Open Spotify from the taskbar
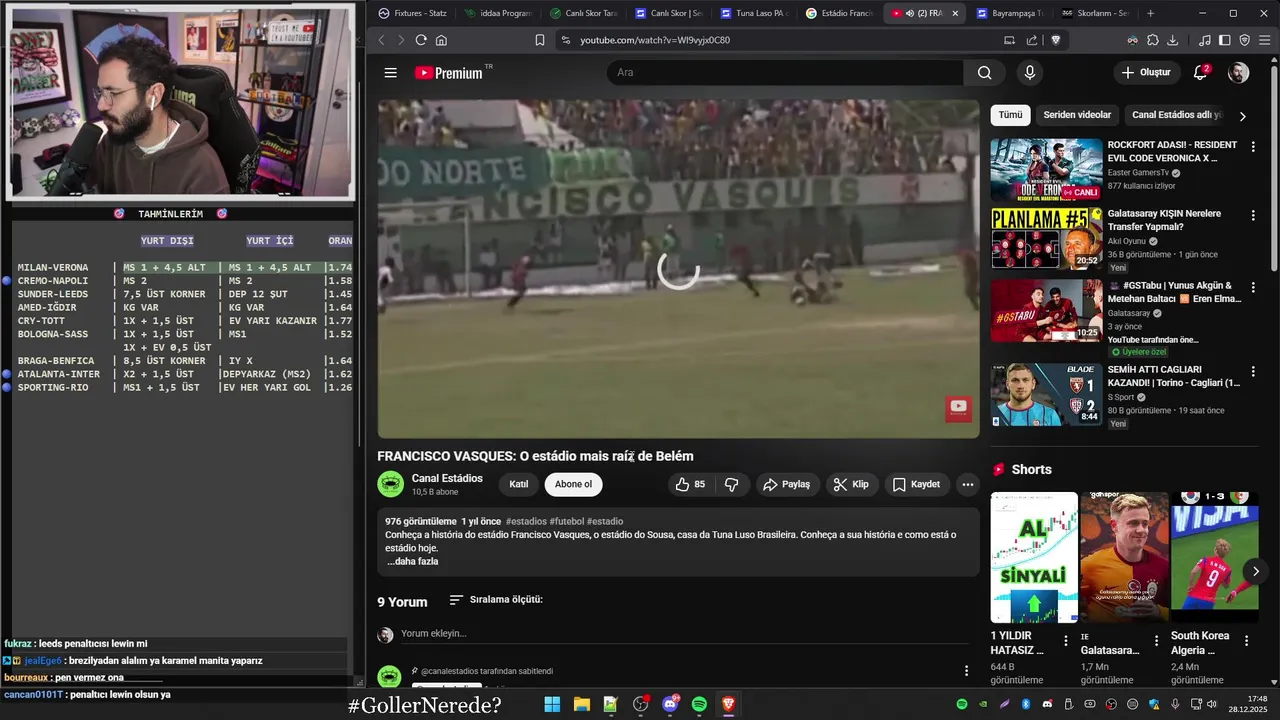The width and height of the screenshot is (1280, 720). [x=699, y=704]
